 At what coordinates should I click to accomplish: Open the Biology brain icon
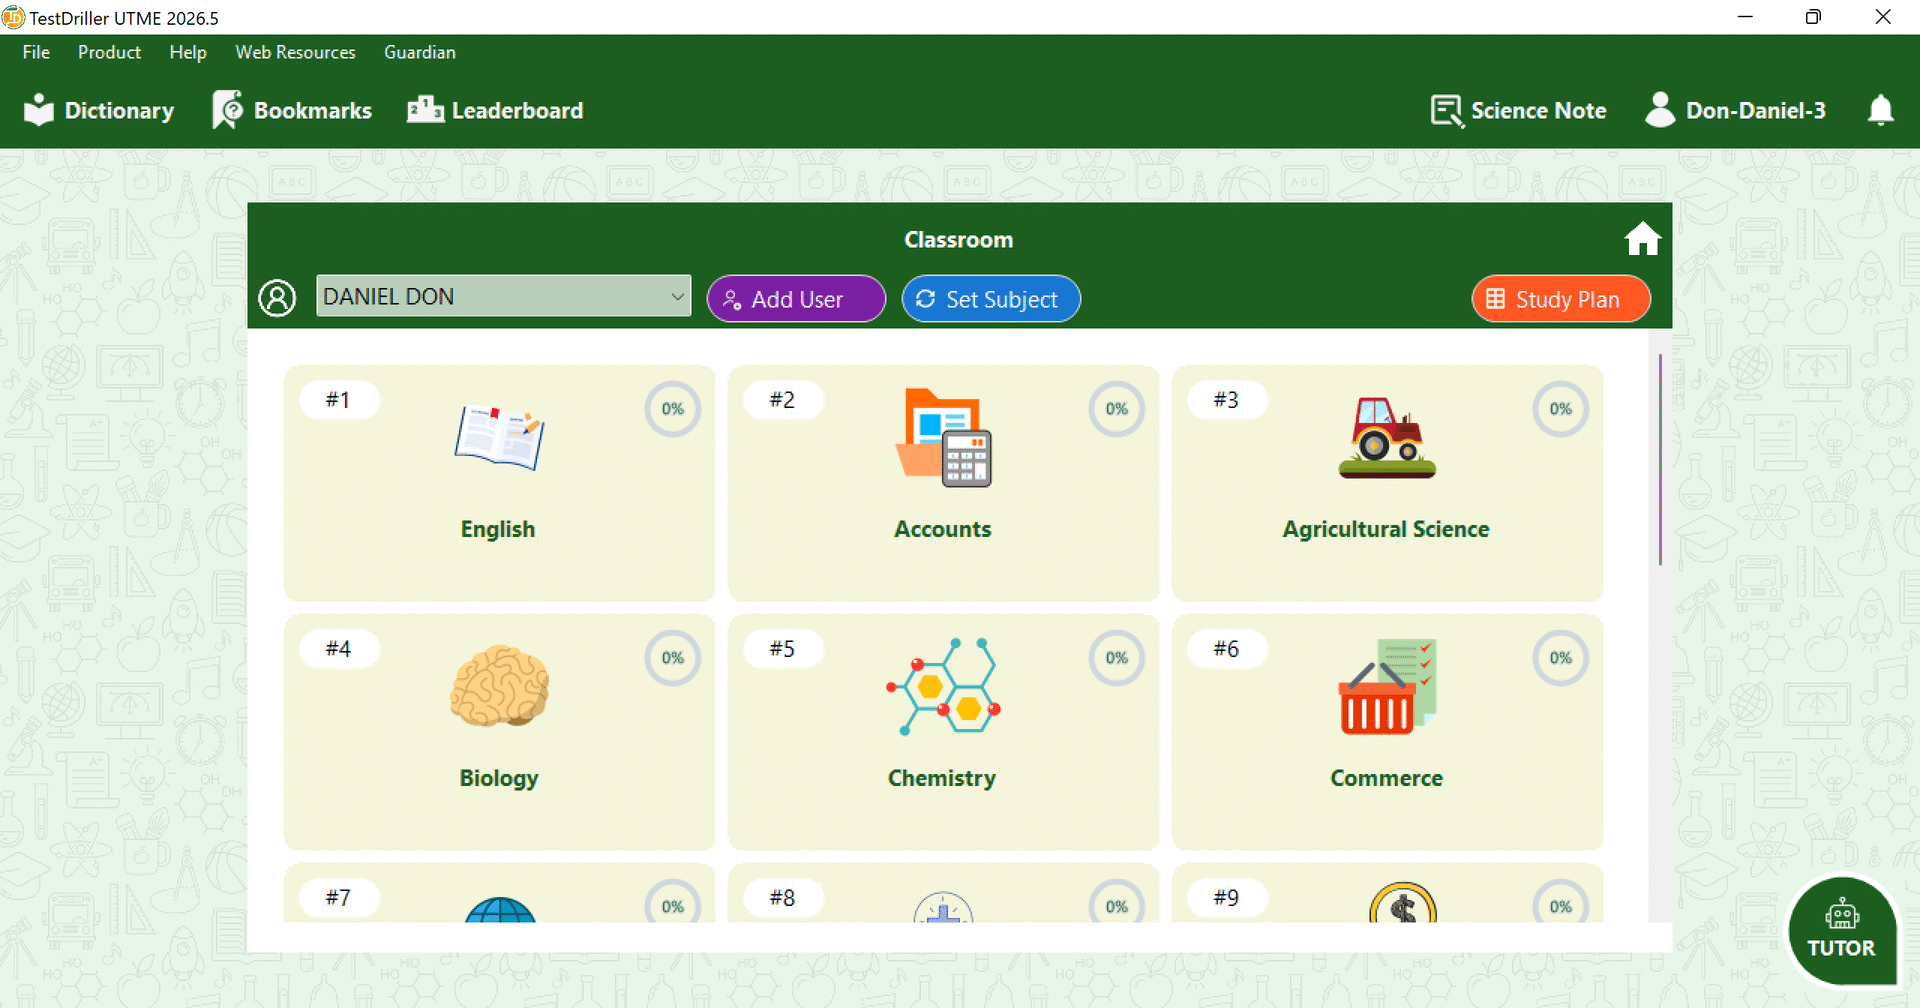click(499, 686)
